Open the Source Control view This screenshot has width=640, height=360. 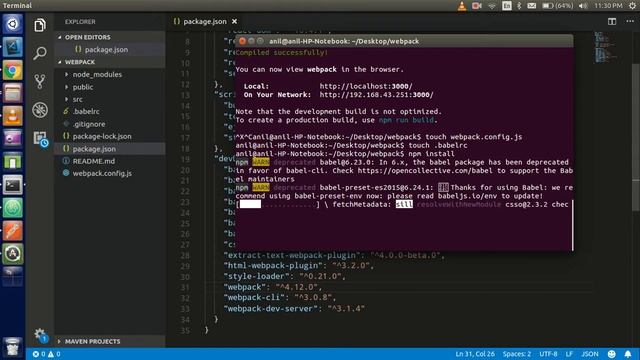click(40, 81)
